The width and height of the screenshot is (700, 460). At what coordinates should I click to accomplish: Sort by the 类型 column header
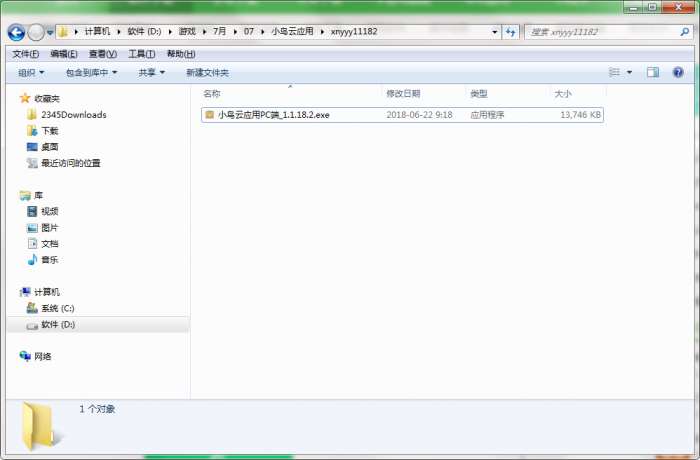click(x=479, y=94)
